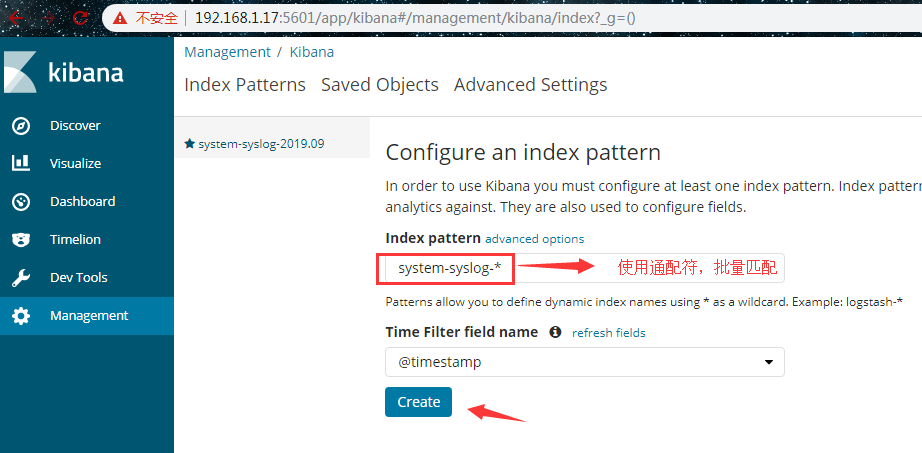
Task: Select the Management sidebar item
Action: 87,316
